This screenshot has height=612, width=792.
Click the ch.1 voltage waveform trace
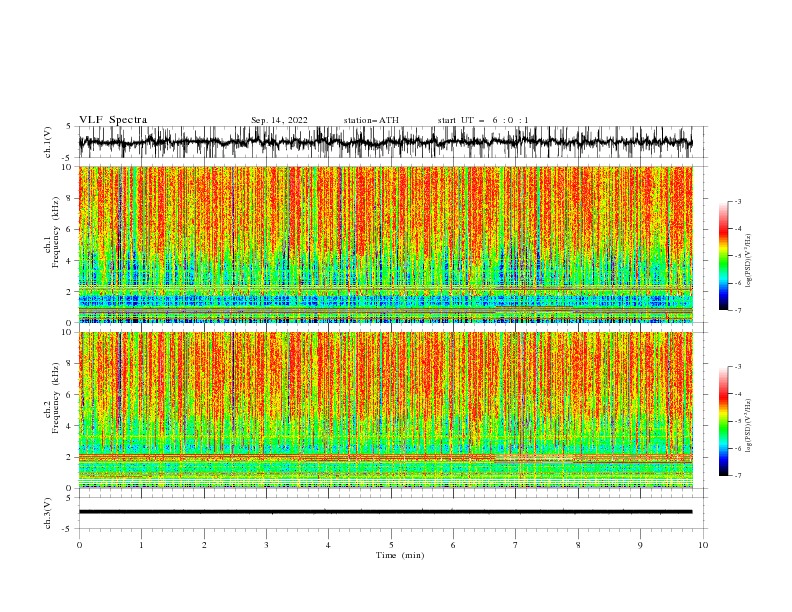point(385,142)
